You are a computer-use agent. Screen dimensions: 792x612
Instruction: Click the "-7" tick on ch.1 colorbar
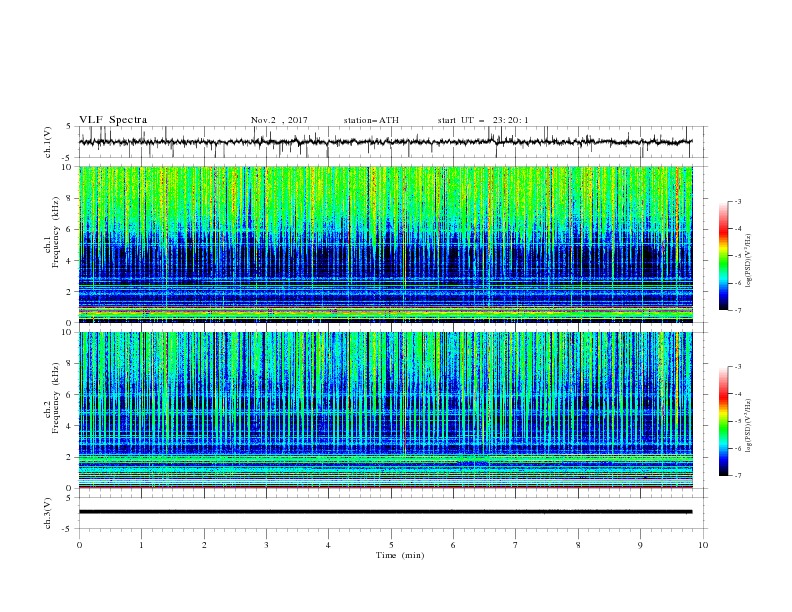click(x=737, y=310)
